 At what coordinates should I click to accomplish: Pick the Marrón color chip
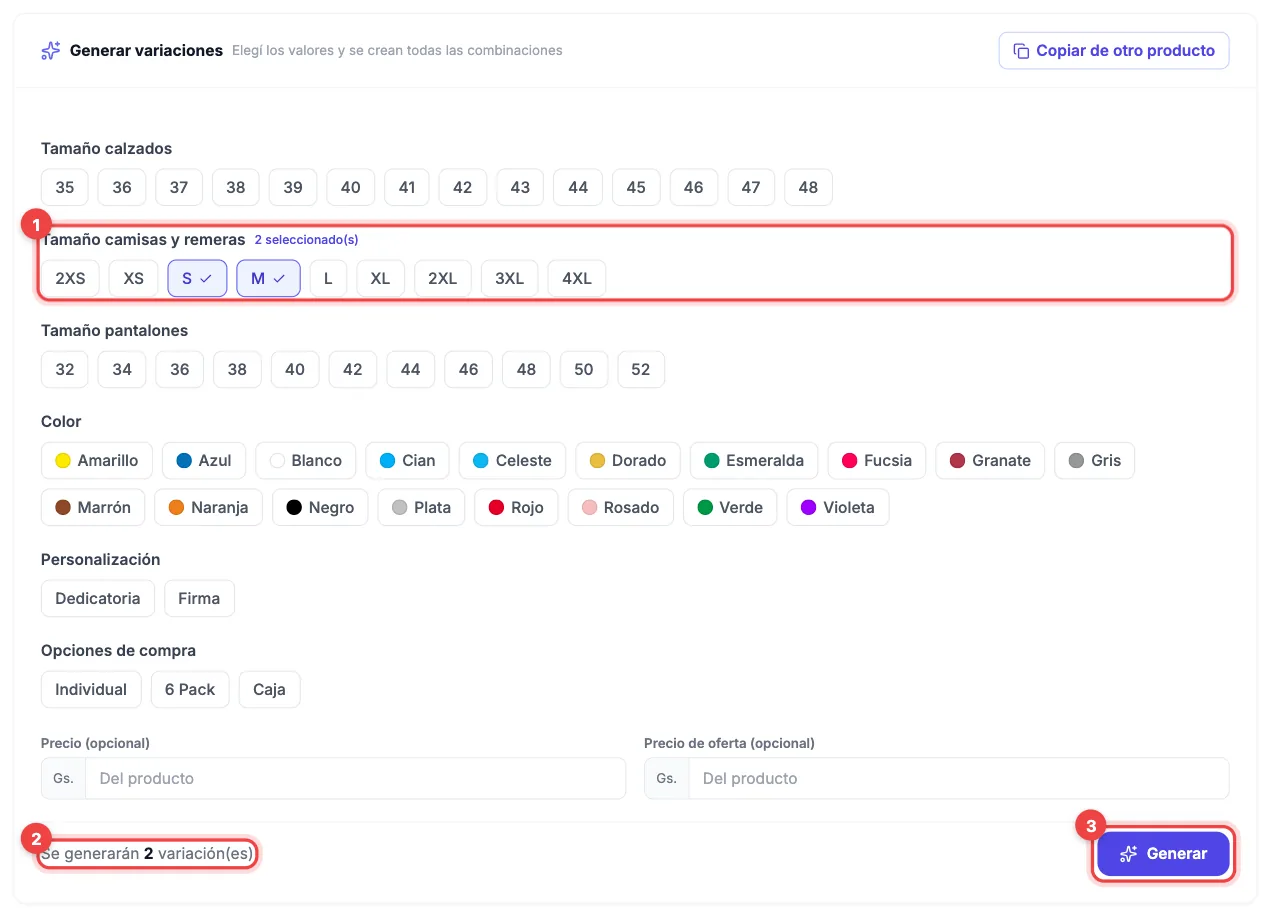(x=93, y=508)
